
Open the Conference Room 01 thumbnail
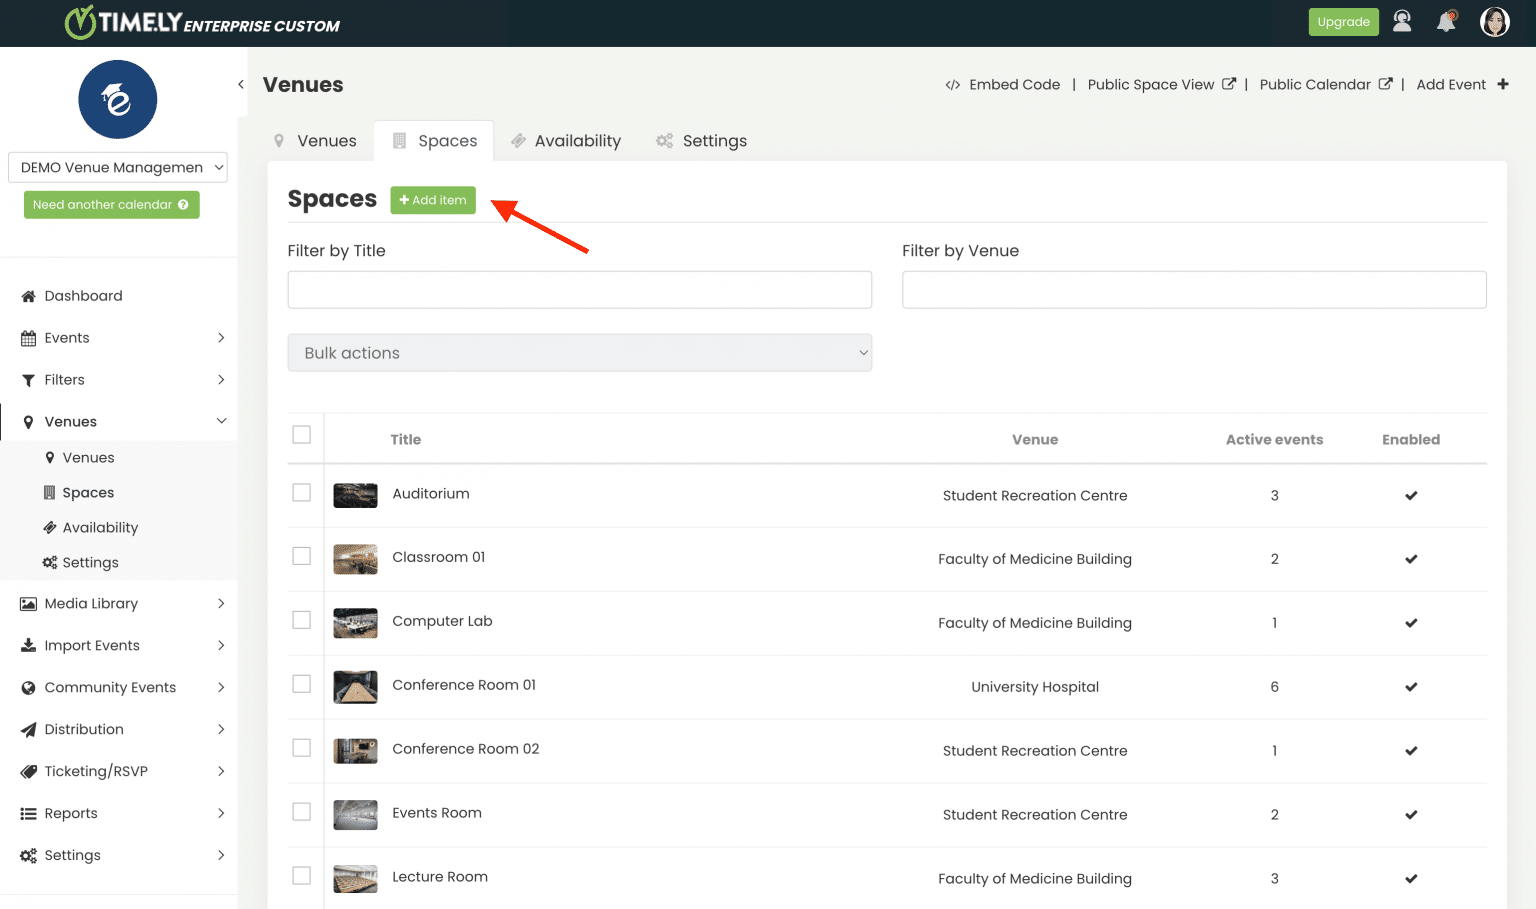tap(355, 687)
